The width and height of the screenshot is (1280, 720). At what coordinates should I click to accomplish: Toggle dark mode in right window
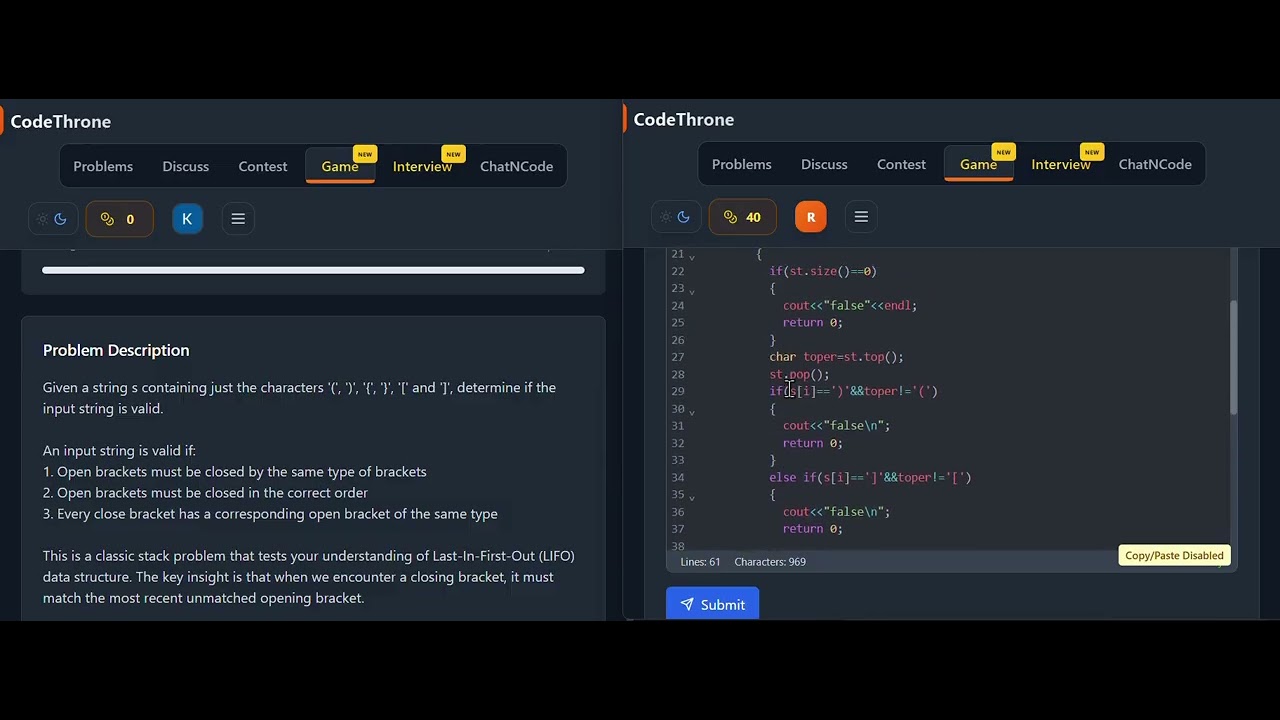675,217
